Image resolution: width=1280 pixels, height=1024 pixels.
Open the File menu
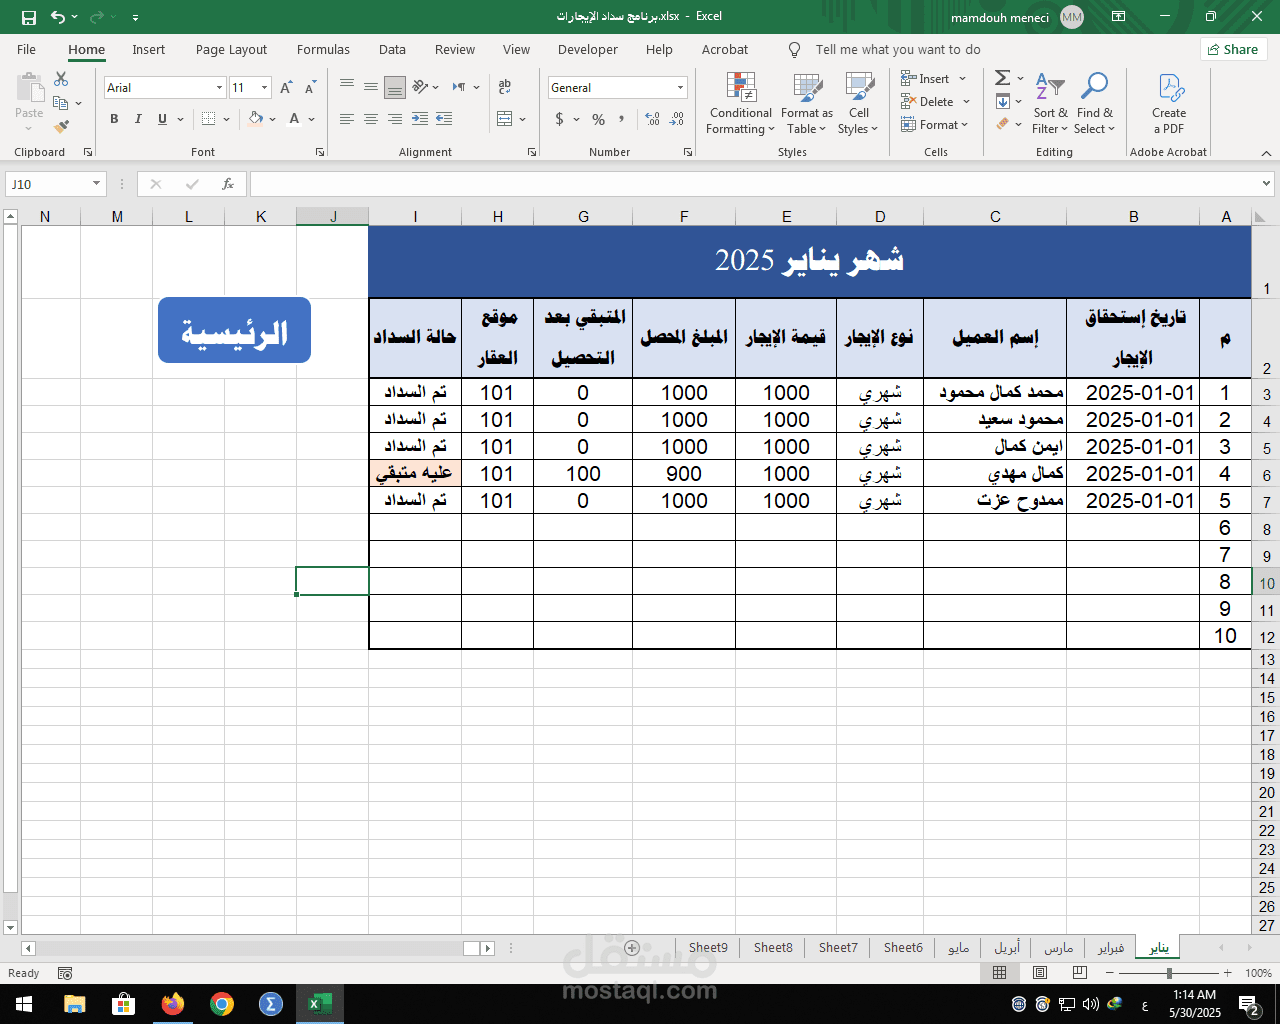click(27, 49)
